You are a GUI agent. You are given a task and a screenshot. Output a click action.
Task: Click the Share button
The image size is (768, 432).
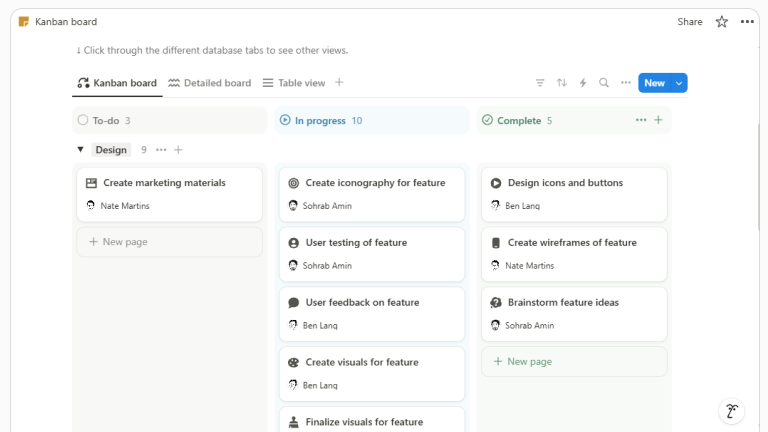[690, 22]
